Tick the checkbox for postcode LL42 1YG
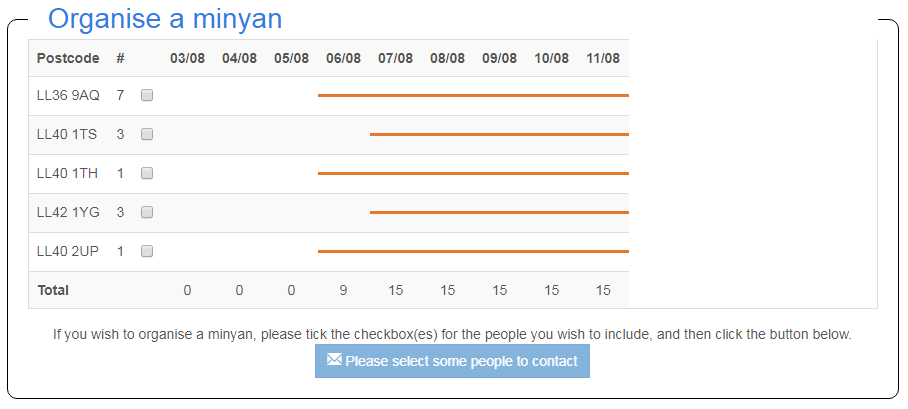The image size is (908, 409). click(147, 213)
